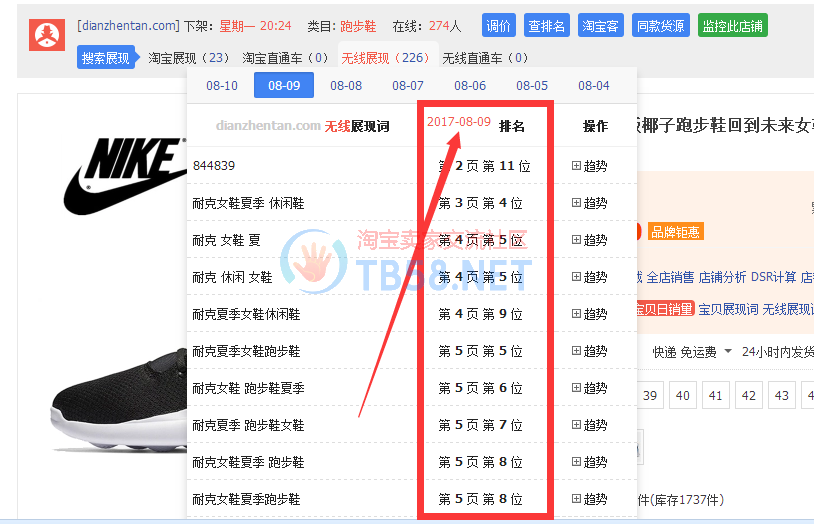Open the 全店销售 link

pyautogui.click(x=670, y=277)
